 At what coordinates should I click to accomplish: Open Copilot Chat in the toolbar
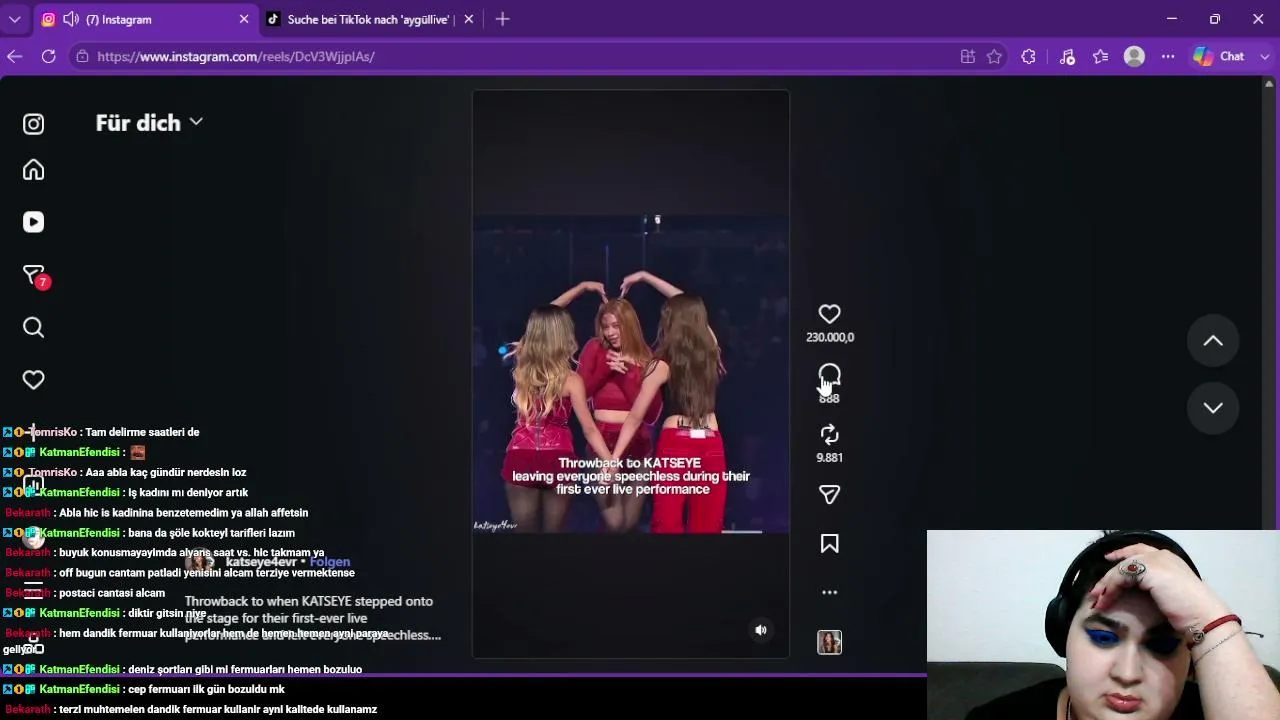pos(1219,57)
